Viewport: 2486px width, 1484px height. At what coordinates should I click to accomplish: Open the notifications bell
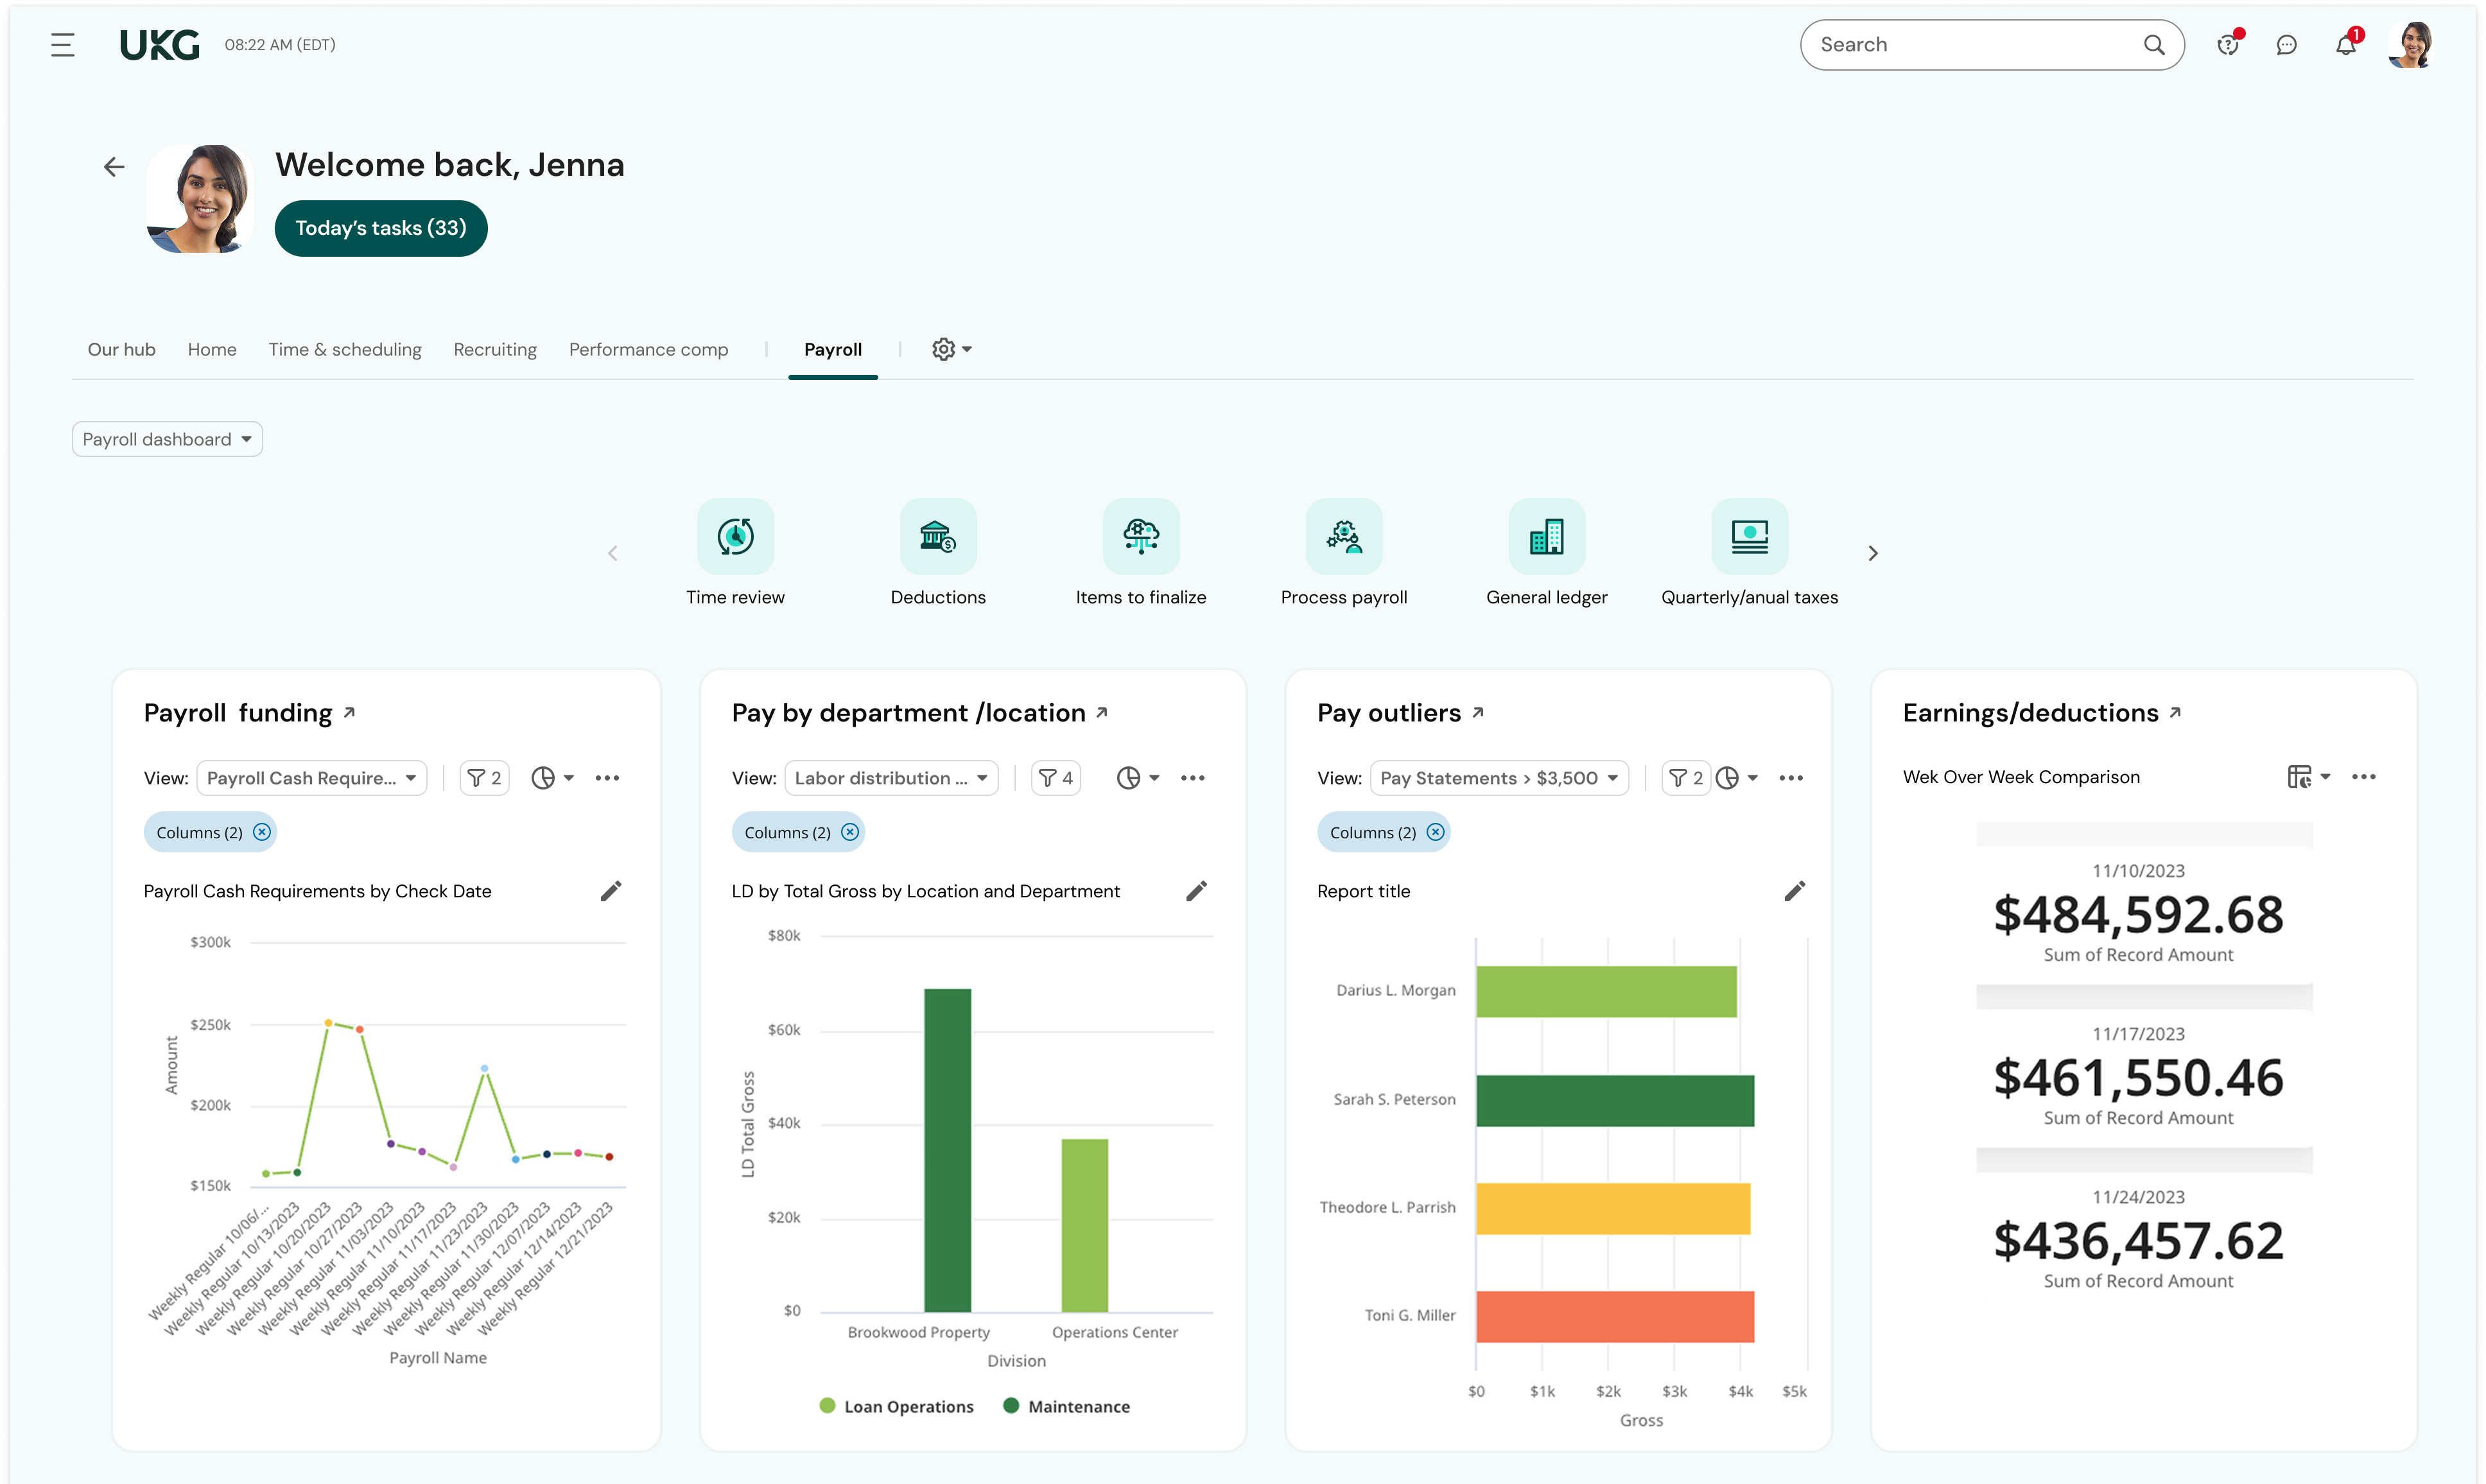(x=2345, y=45)
